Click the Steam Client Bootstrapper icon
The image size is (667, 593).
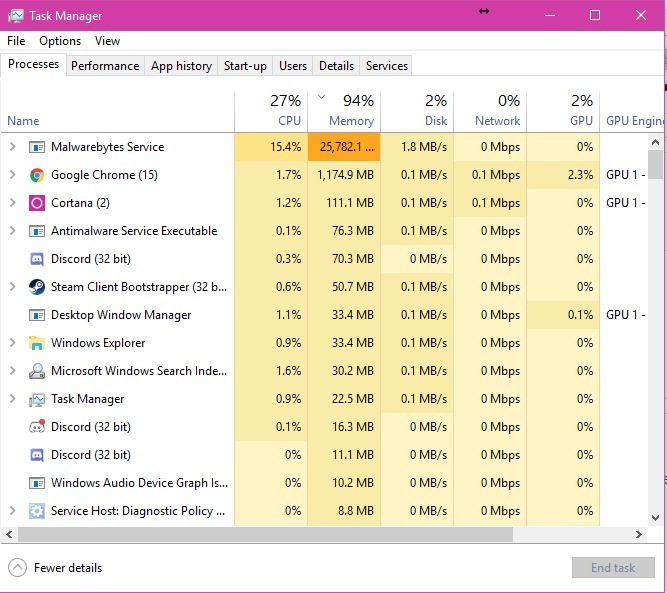click(x=37, y=287)
